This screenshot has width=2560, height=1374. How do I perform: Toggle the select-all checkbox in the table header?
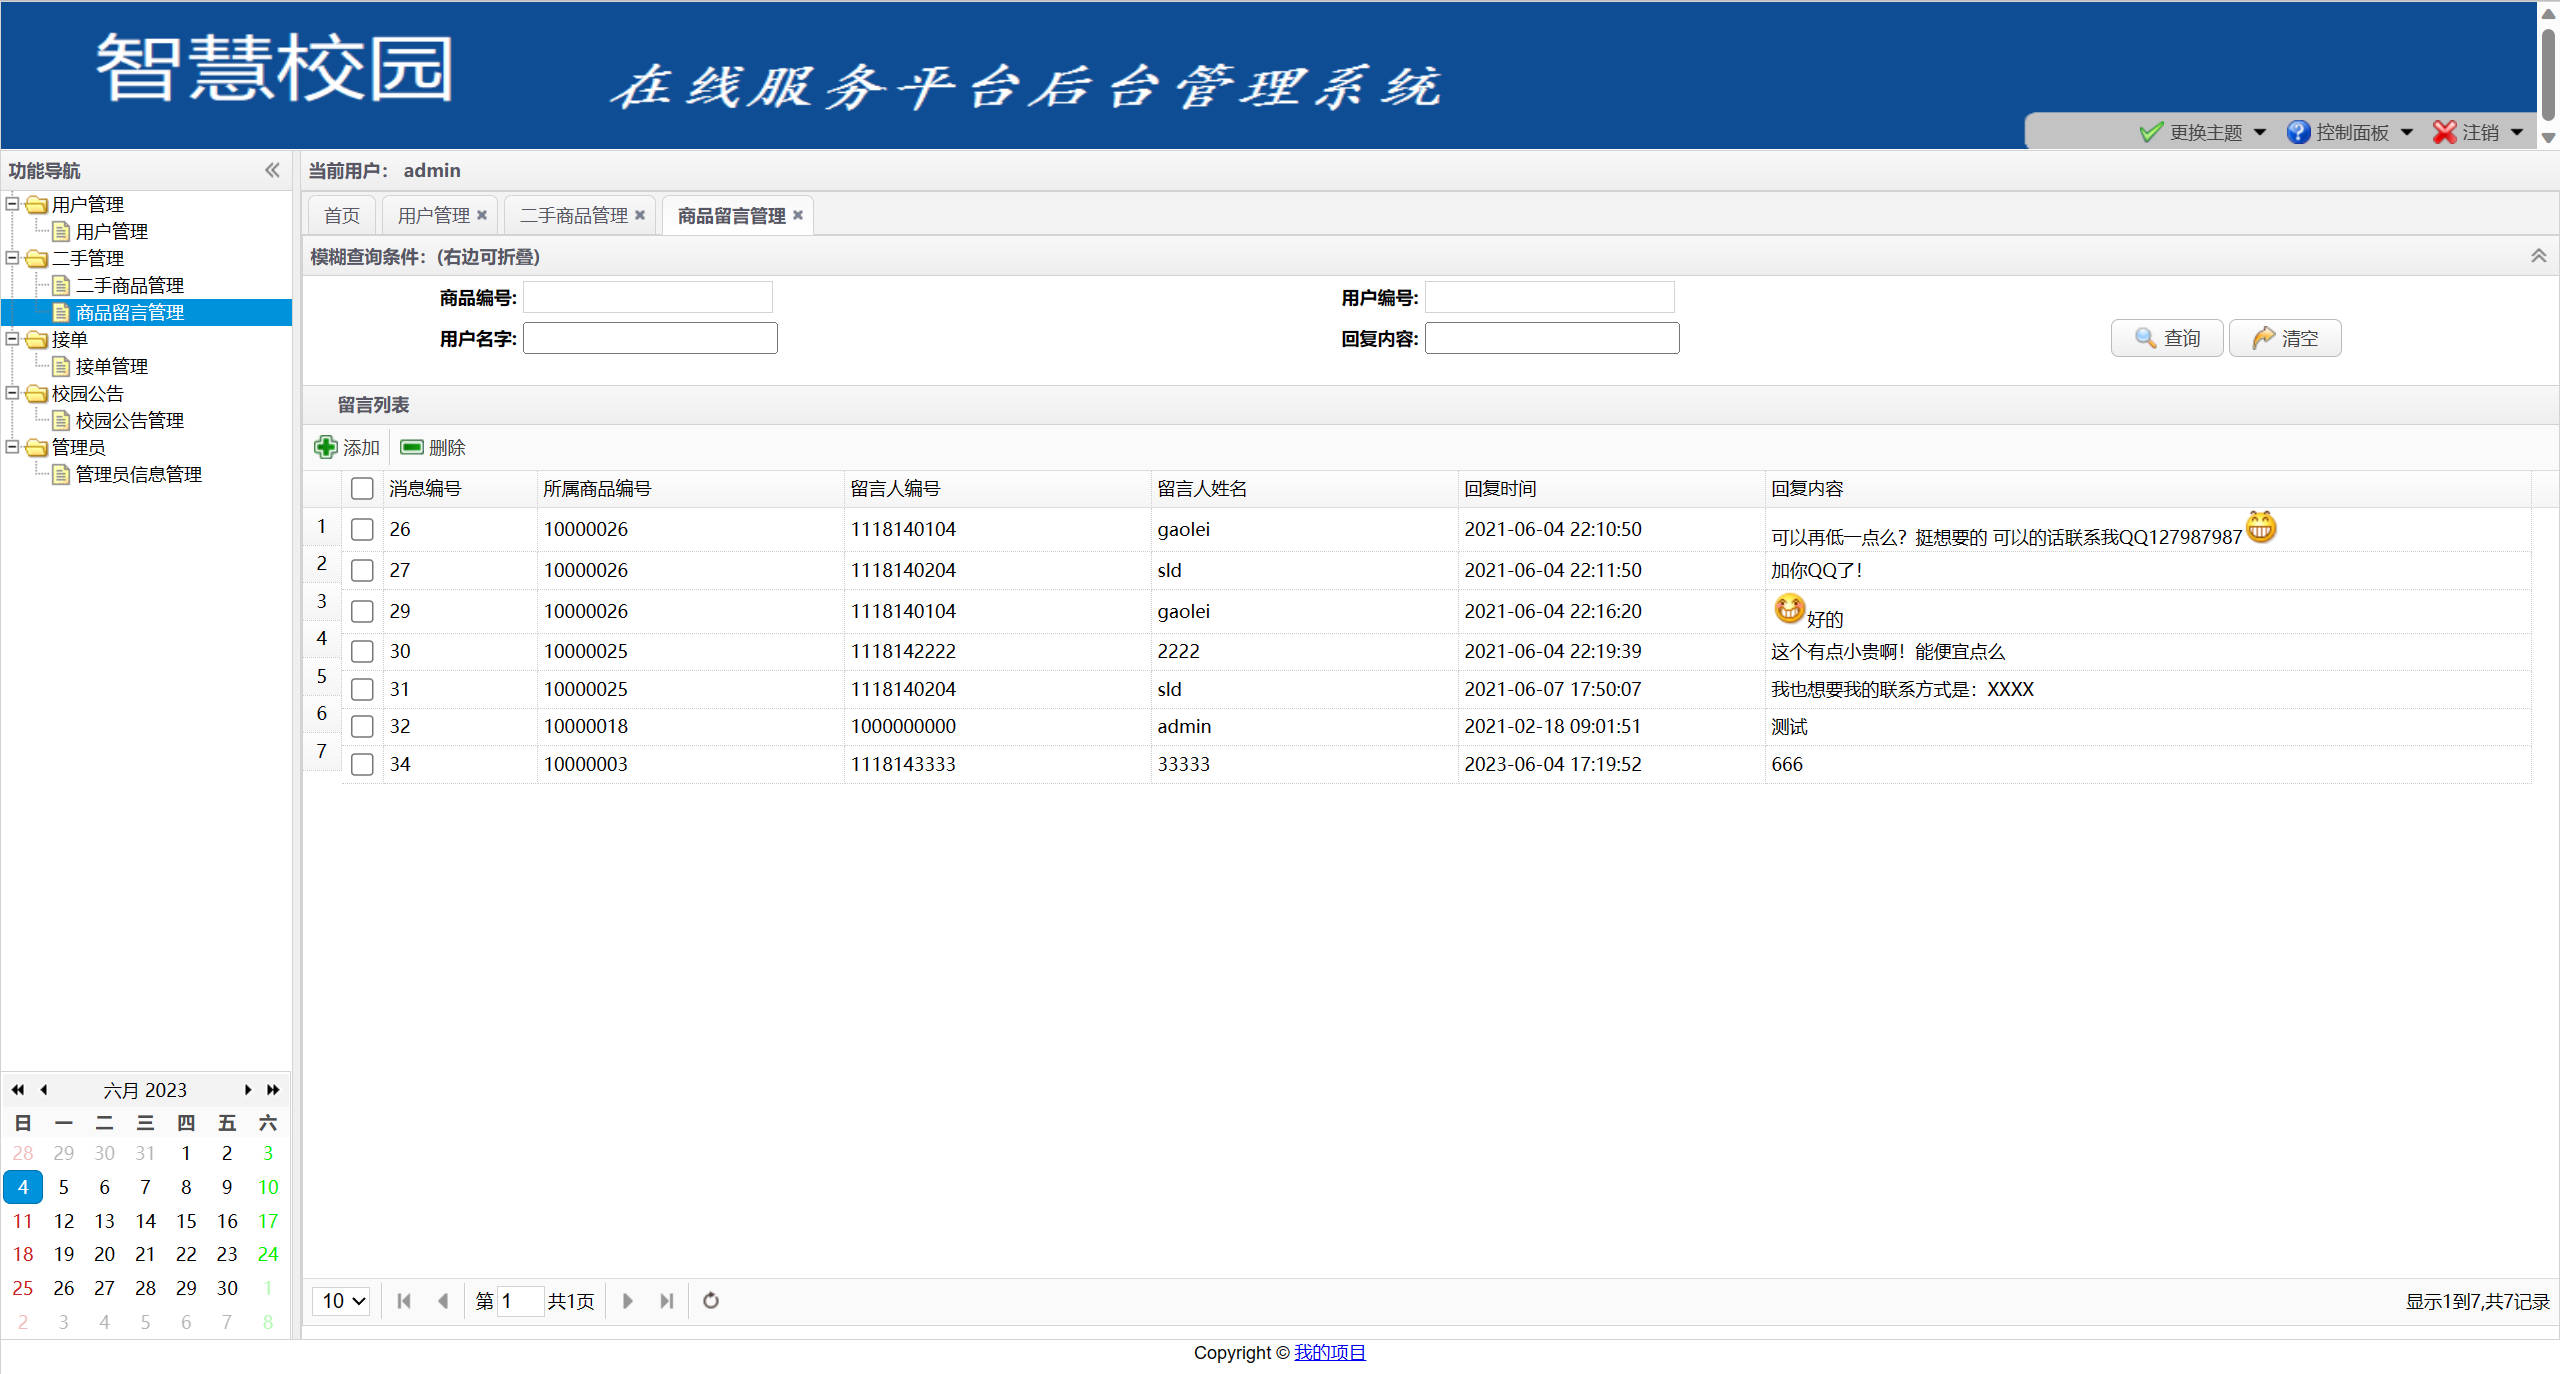coord(362,488)
